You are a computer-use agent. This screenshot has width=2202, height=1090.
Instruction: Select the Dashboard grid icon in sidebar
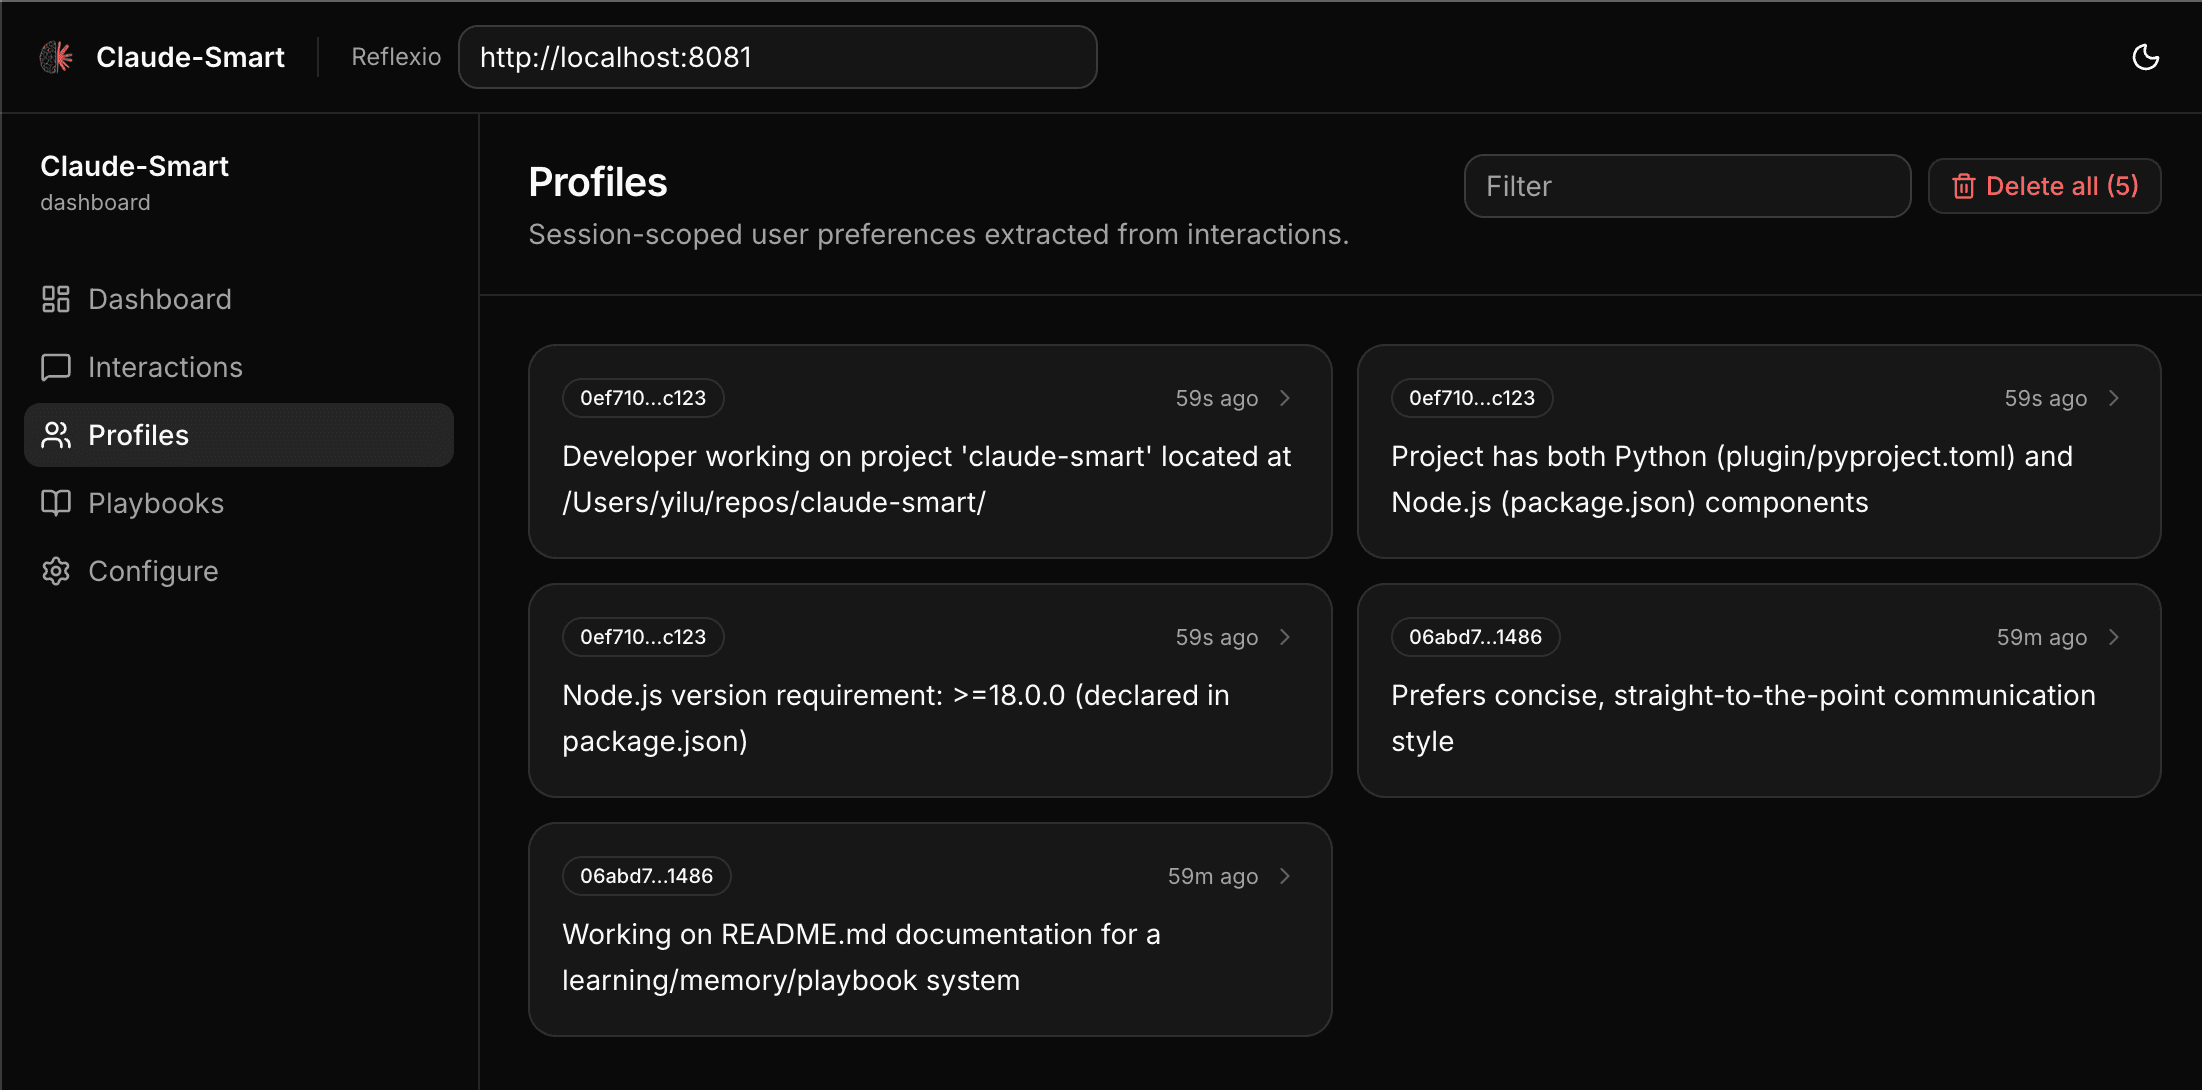pyautogui.click(x=55, y=298)
